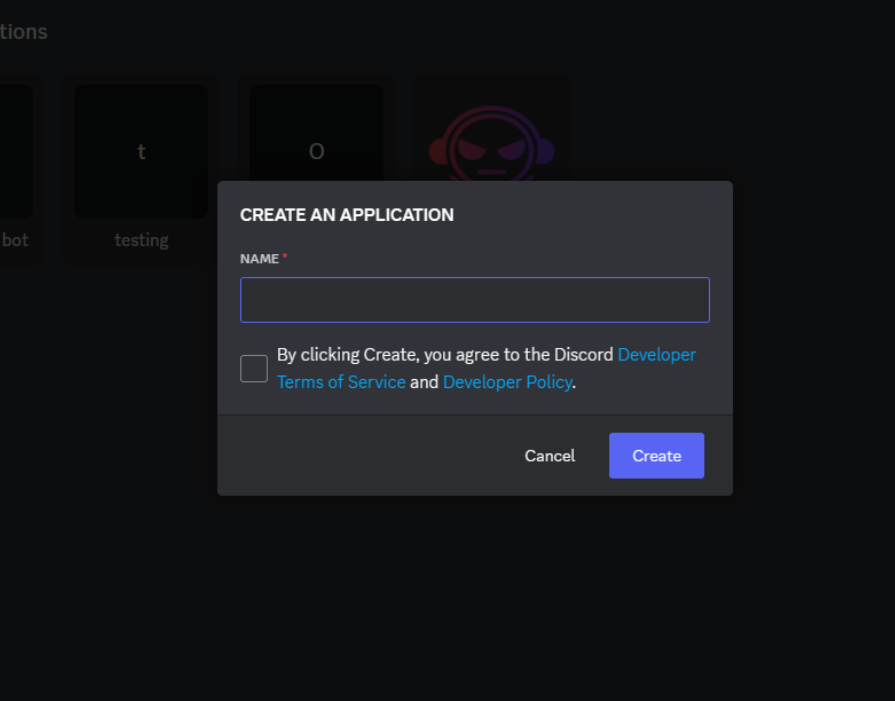
Task: Open the Developer Policy link
Action: [x=507, y=382]
